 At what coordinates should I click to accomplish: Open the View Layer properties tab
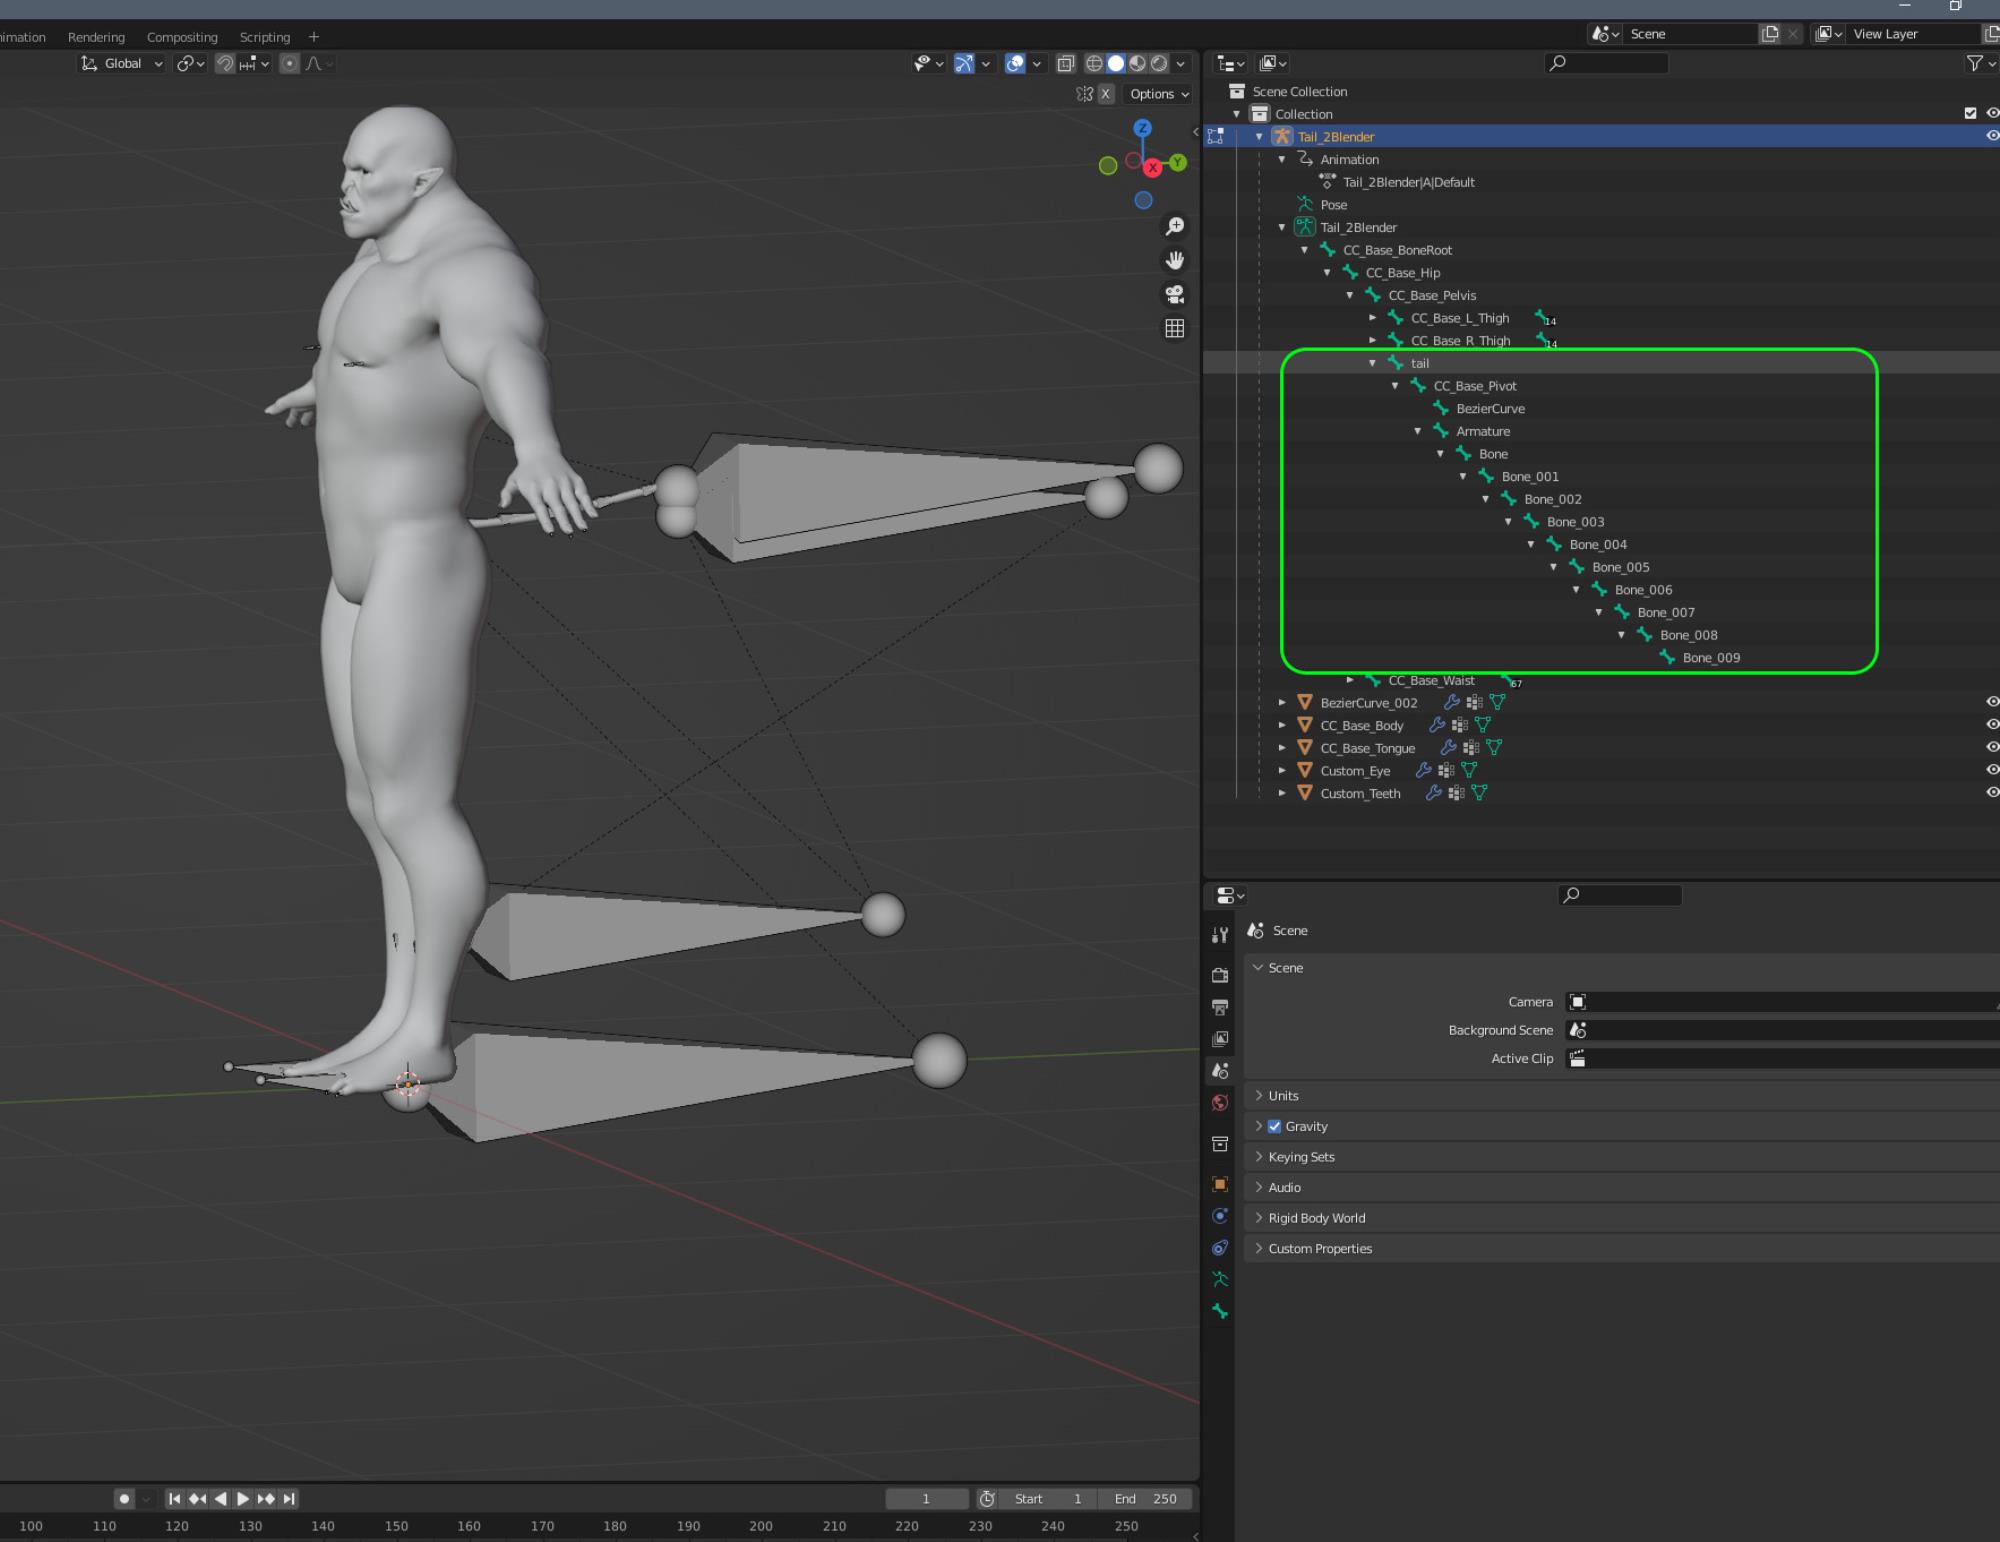[x=1220, y=1039]
